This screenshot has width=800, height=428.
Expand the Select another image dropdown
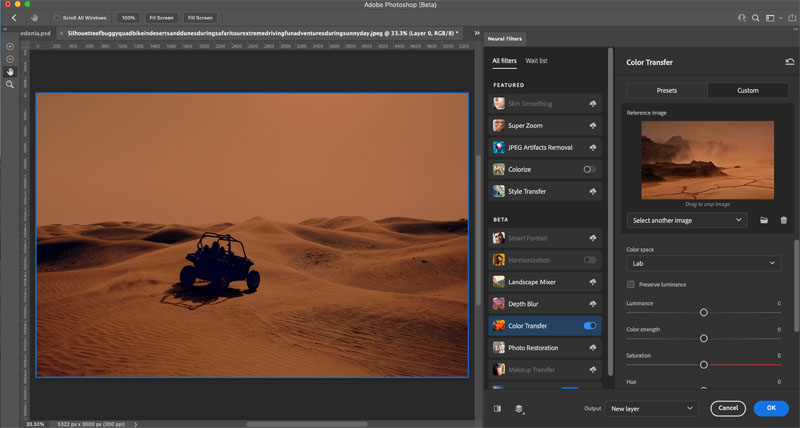[687, 220]
